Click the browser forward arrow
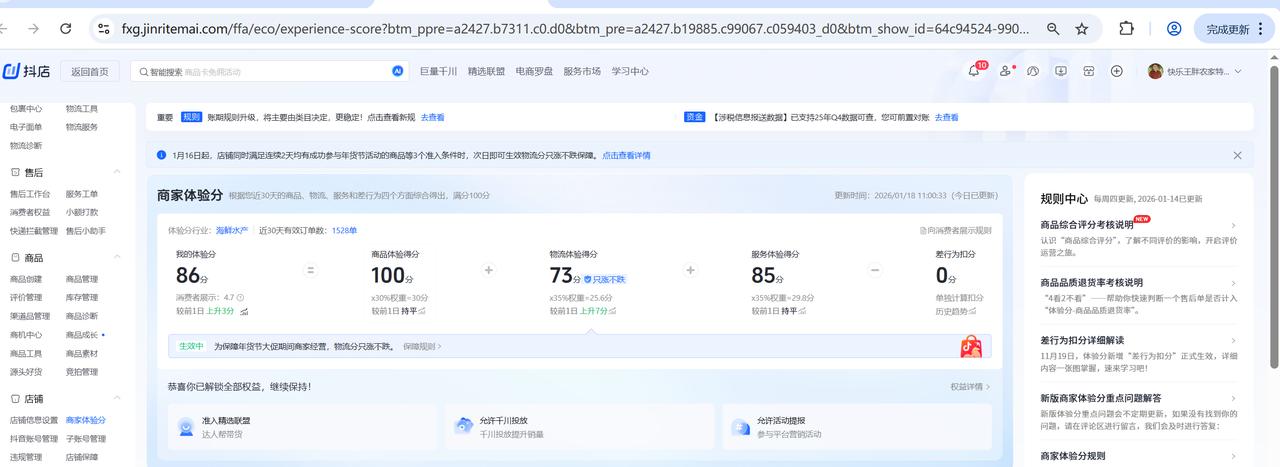 click(x=34, y=29)
